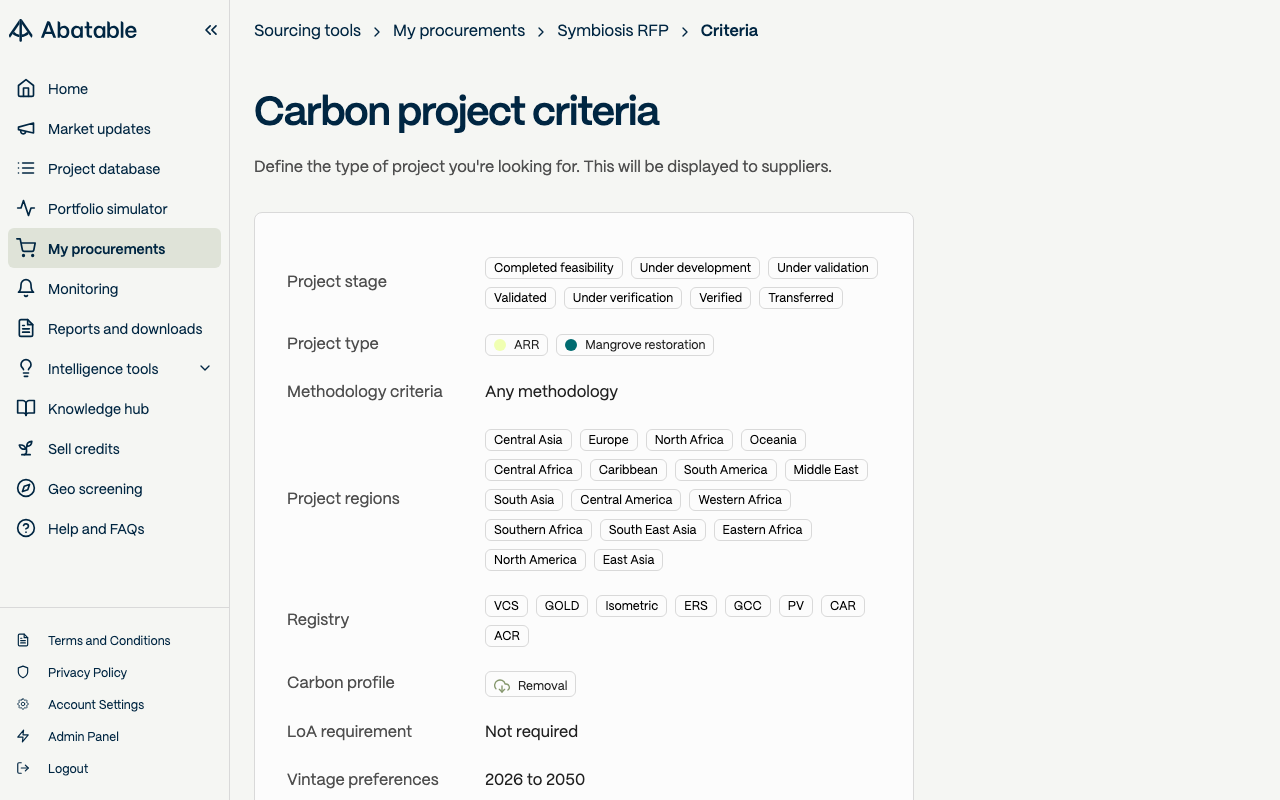Viewport: 1280px width, 800px height.
Task: Open Reports and downloads page
Action: click(125, 329)
